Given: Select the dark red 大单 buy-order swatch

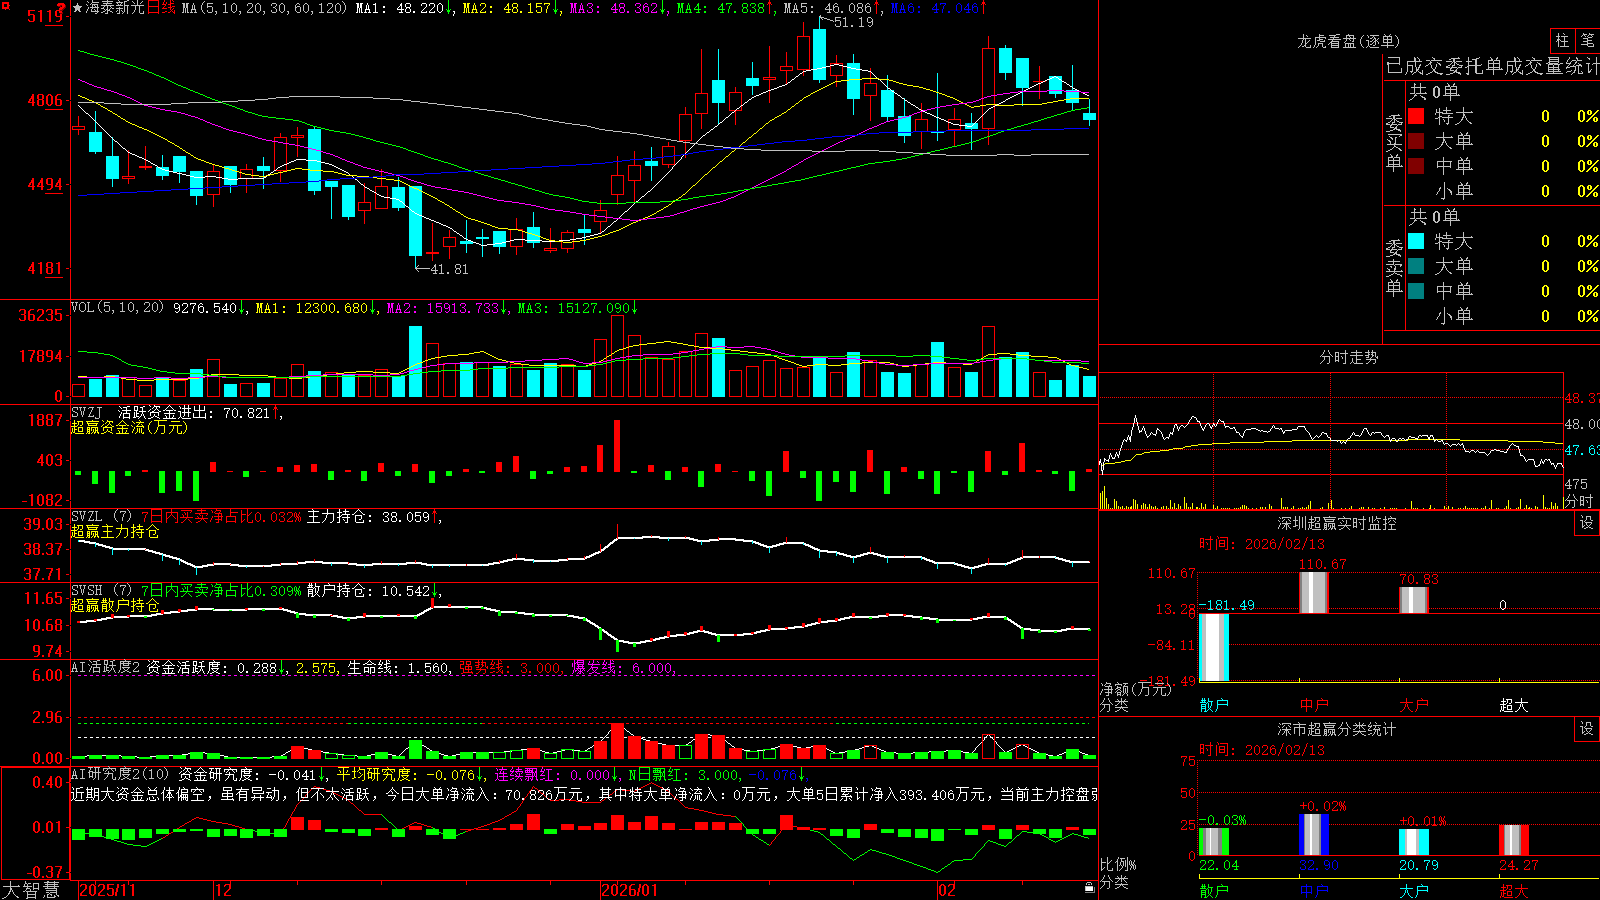Looking at the screenshot, I should tap(1416, 141).
